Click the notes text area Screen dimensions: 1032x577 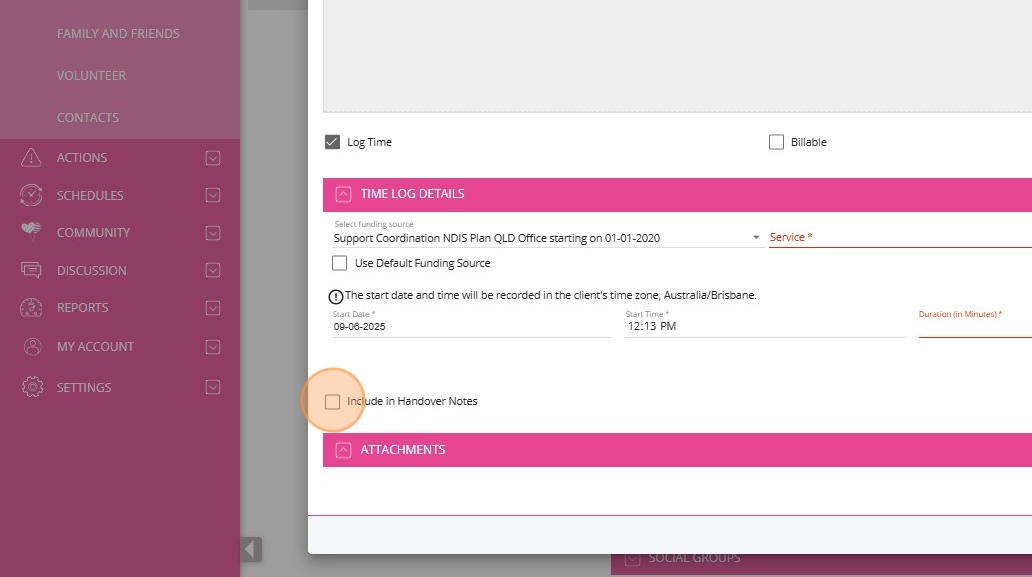[x=677, y=56]
